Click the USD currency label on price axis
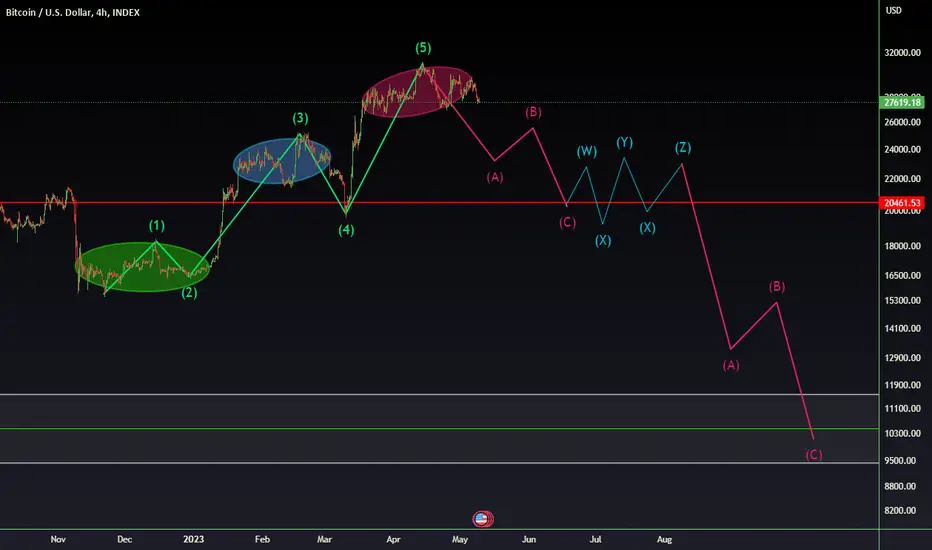The width and height of the screenshot is (932, 550). click(893, 11)
